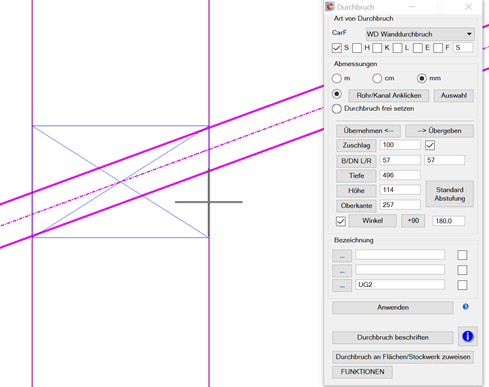Click the blue info icon button
Screen dimensions: 489x387
point(468,336)
